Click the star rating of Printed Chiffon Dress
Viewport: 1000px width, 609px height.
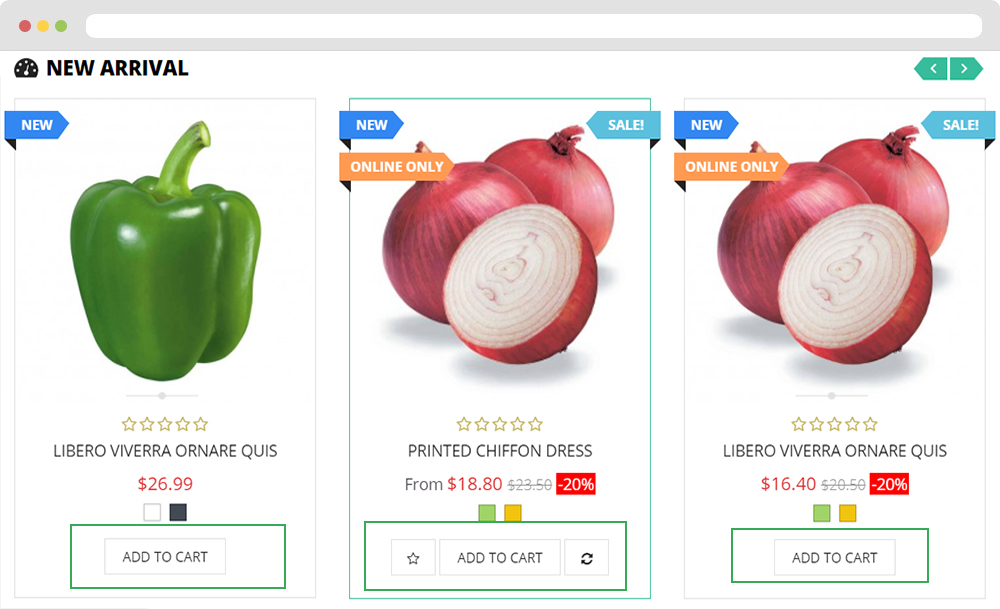pyautogui.click(x=500, y=423)
